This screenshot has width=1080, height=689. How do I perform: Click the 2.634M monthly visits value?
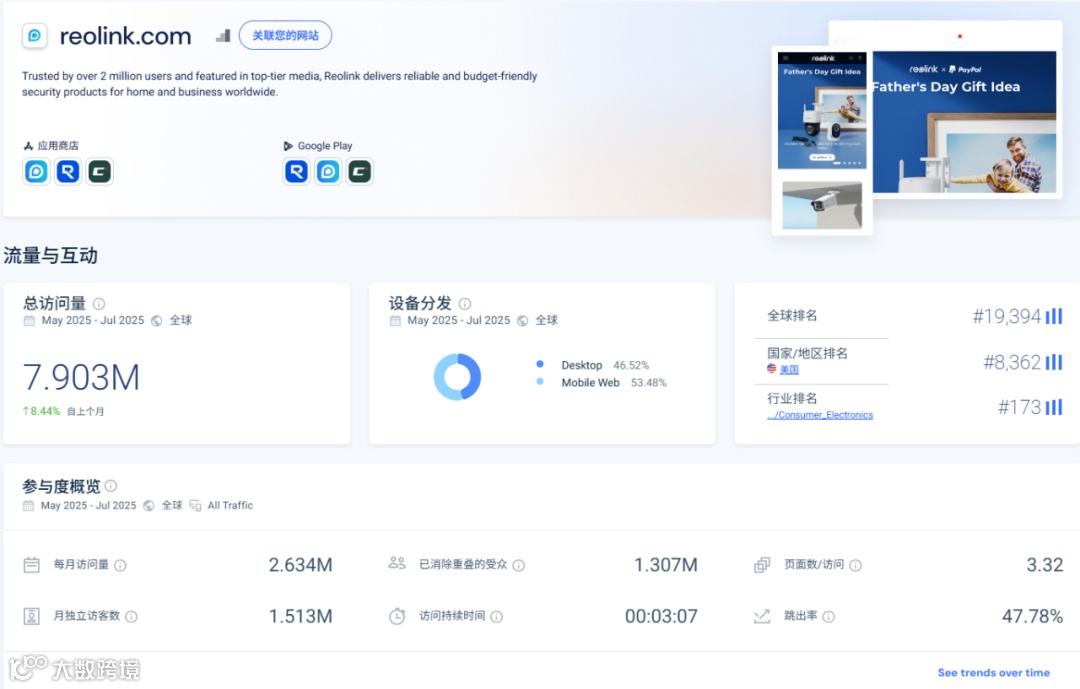click(300, 565)
